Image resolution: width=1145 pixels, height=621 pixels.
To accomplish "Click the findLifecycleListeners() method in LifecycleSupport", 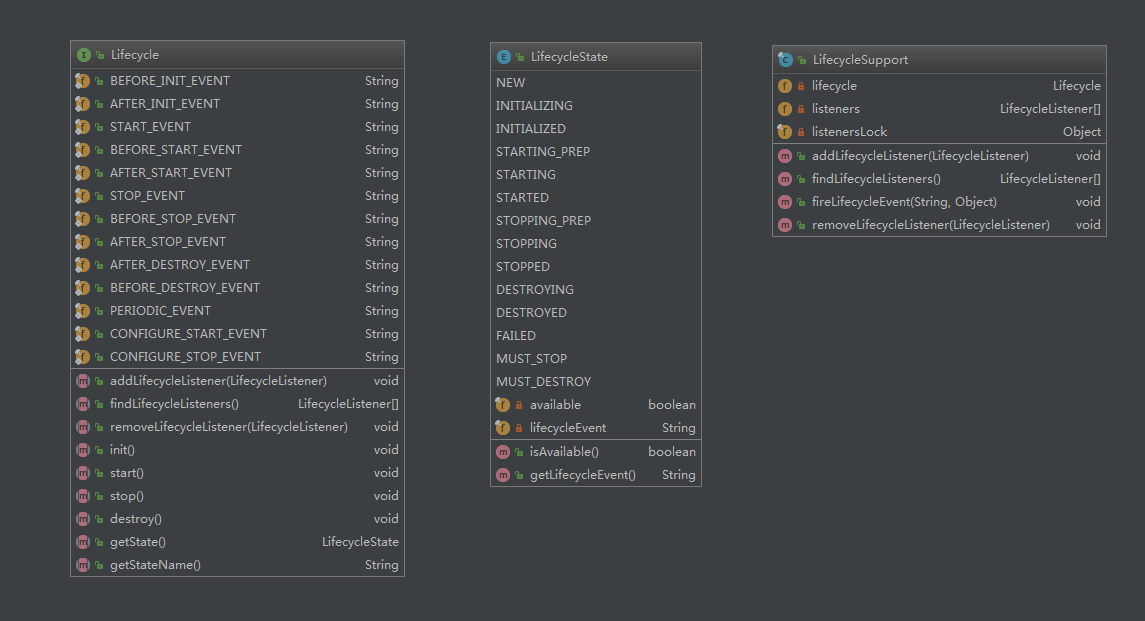I will point(876,179).
